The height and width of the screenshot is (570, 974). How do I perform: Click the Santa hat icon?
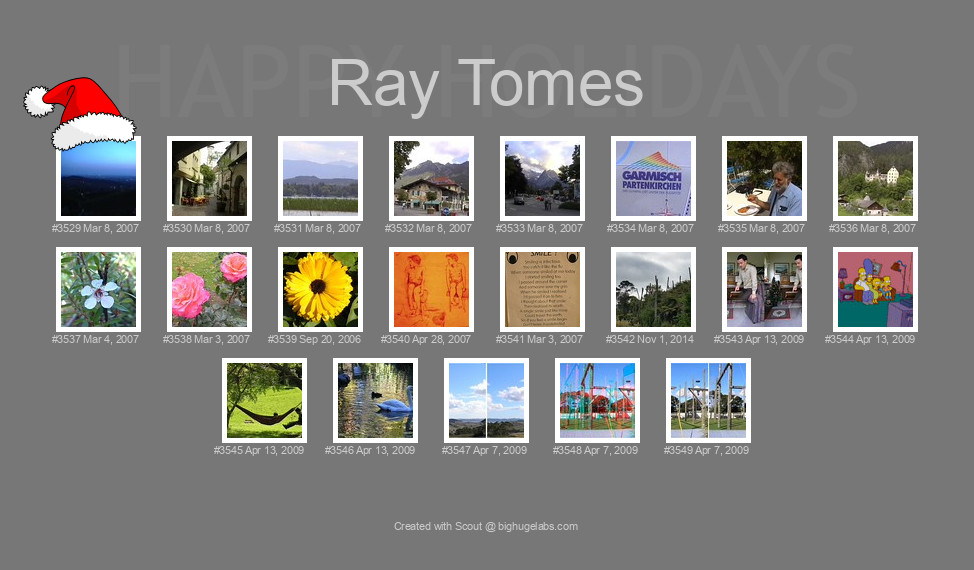coord(80,112)
